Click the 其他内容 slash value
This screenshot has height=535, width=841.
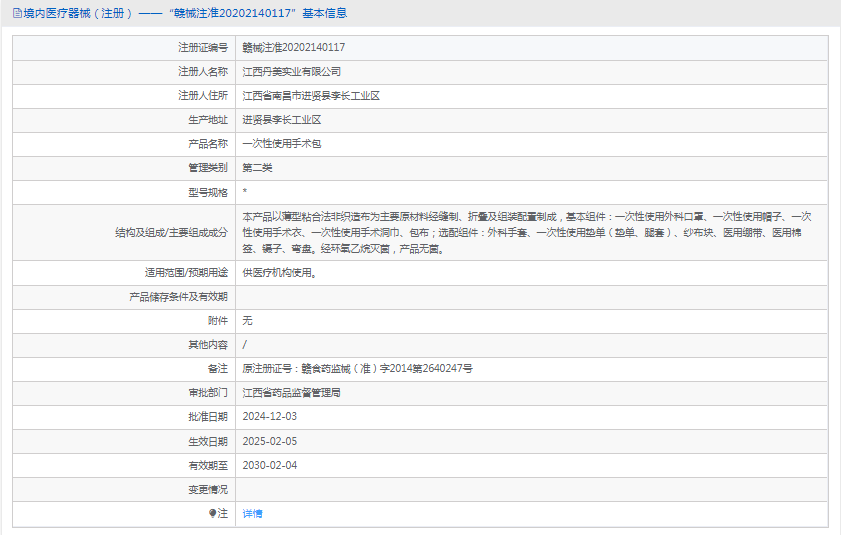[x=245, y=345]
